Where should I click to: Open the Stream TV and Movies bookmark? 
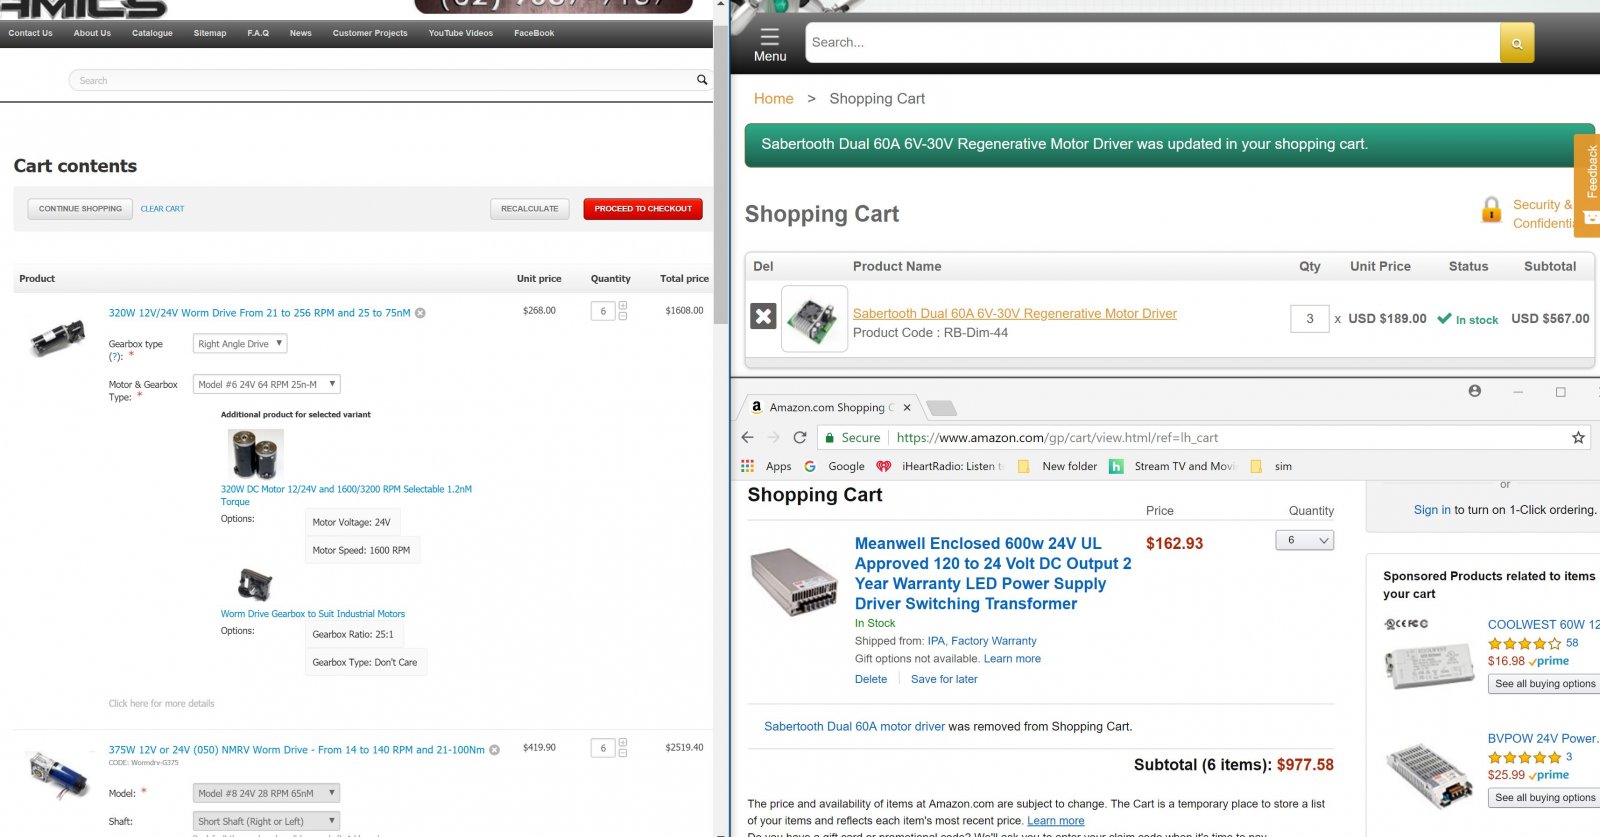coord(1174,466)
